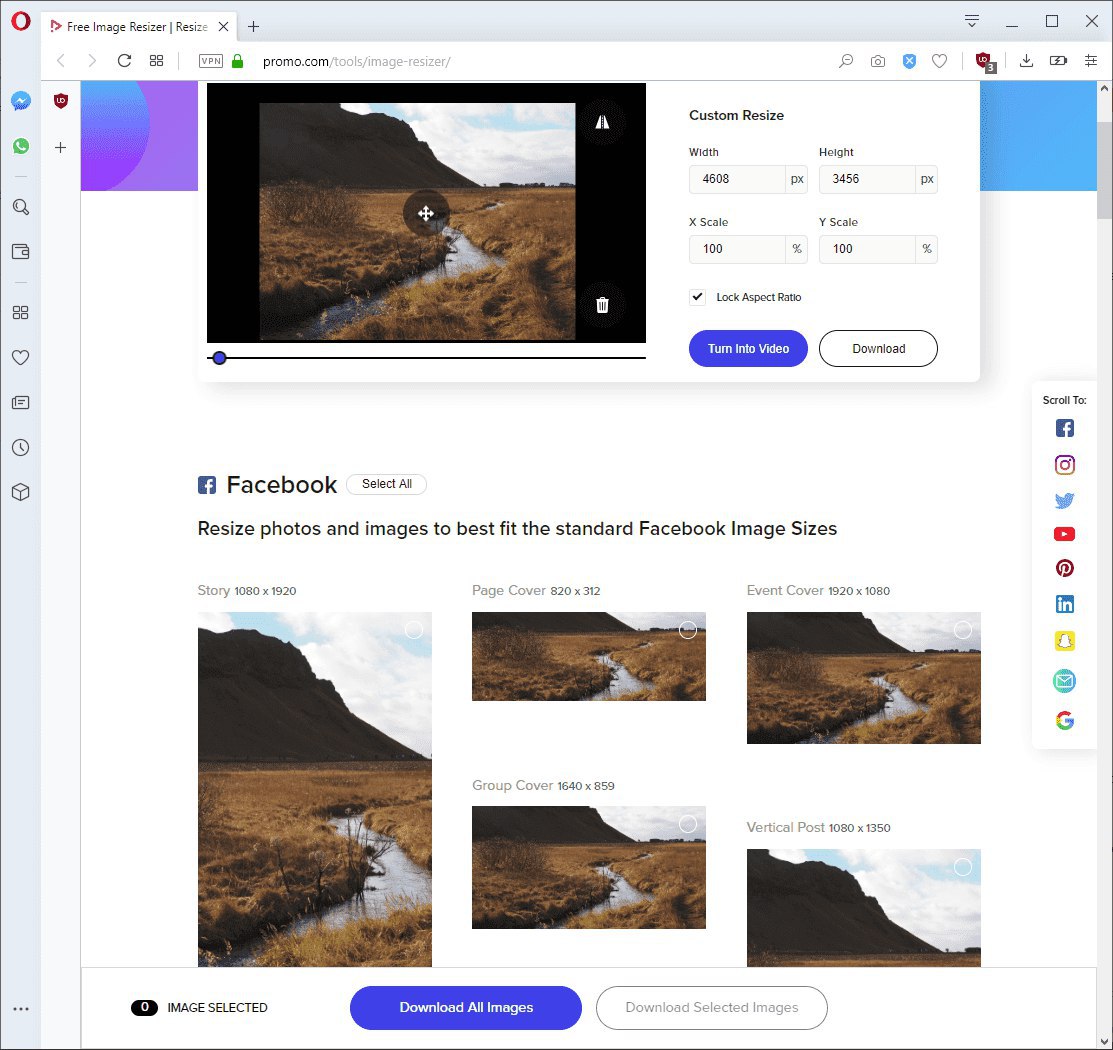Select the Vertical Post 1080 x 1350 image
This screenshot has height=1050, width=1113.
pos(963,867)
